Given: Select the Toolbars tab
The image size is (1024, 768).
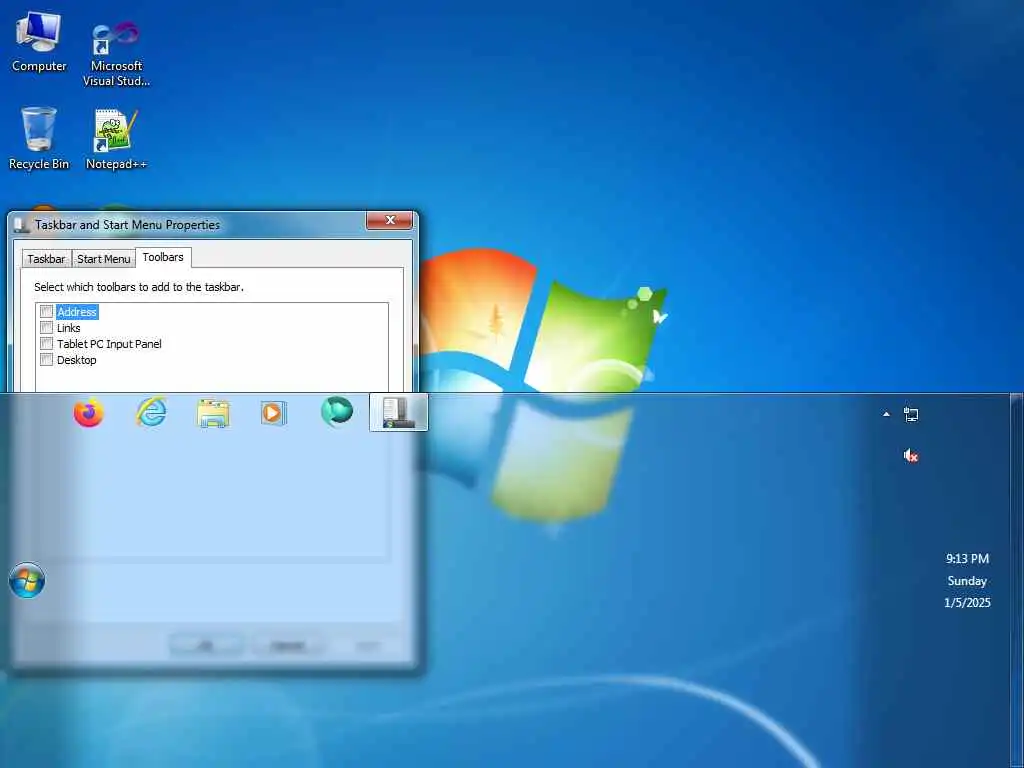Looking at the screenshot, I should 163,257.
